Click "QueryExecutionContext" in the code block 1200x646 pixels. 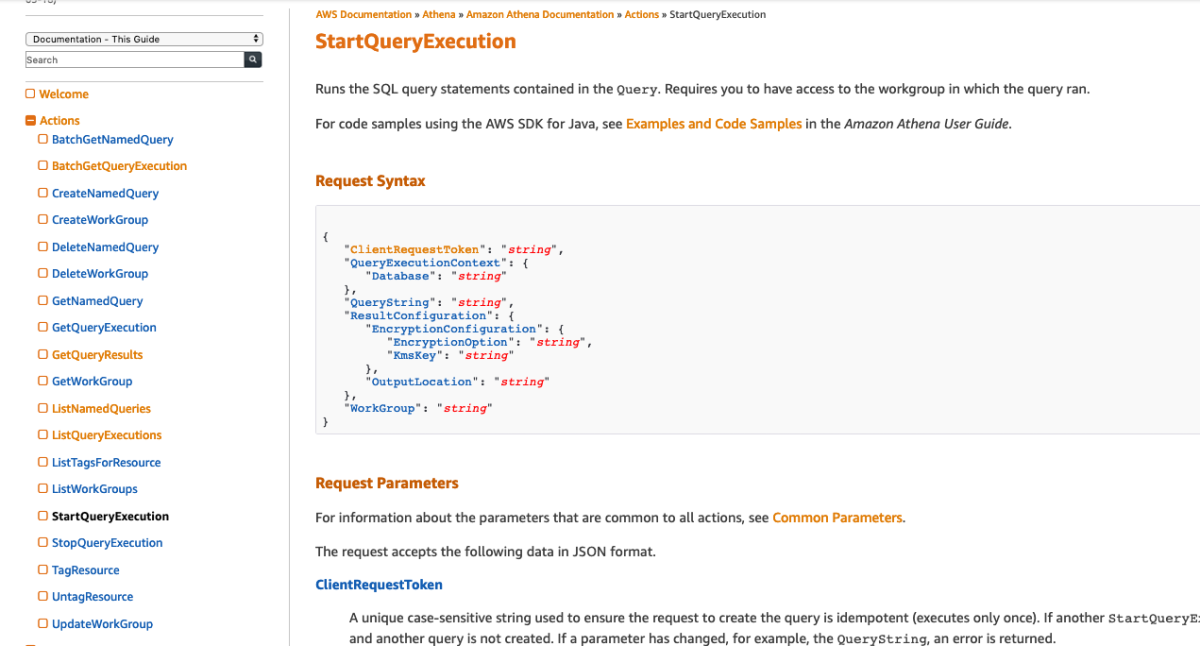425,263
